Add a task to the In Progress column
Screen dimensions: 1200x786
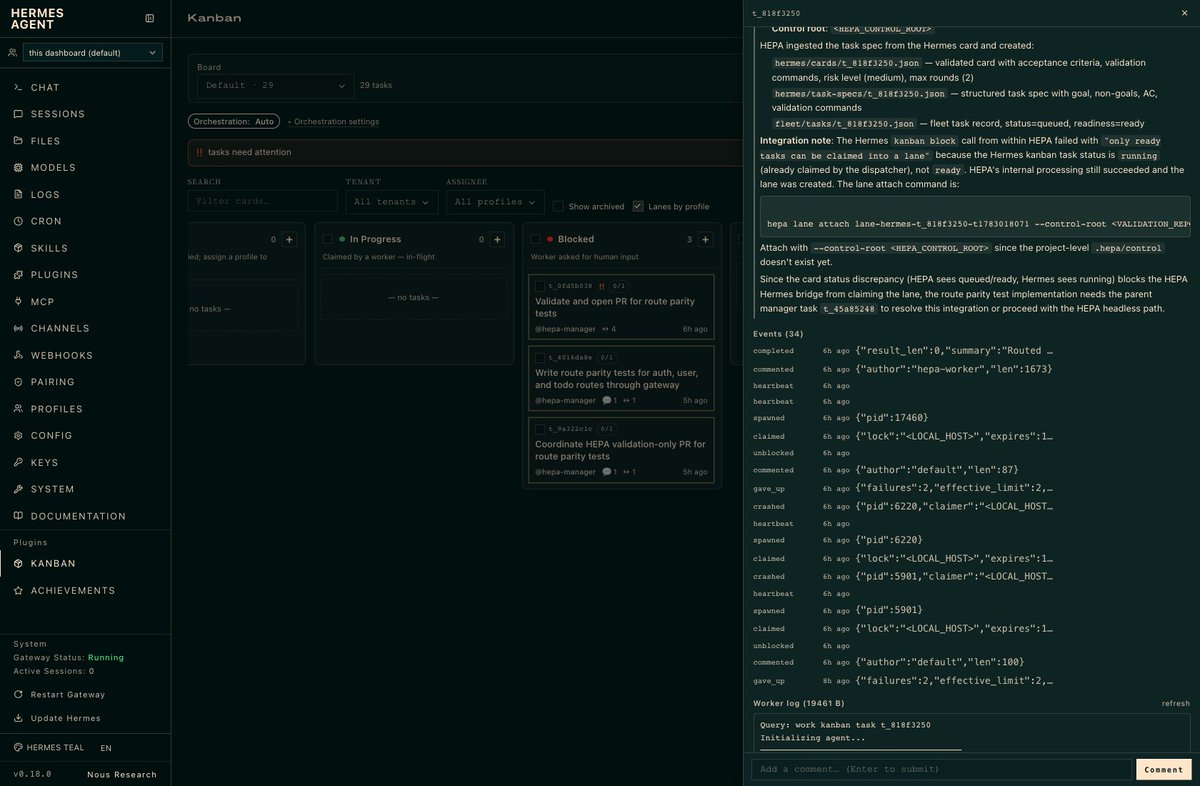click(497, 239)
